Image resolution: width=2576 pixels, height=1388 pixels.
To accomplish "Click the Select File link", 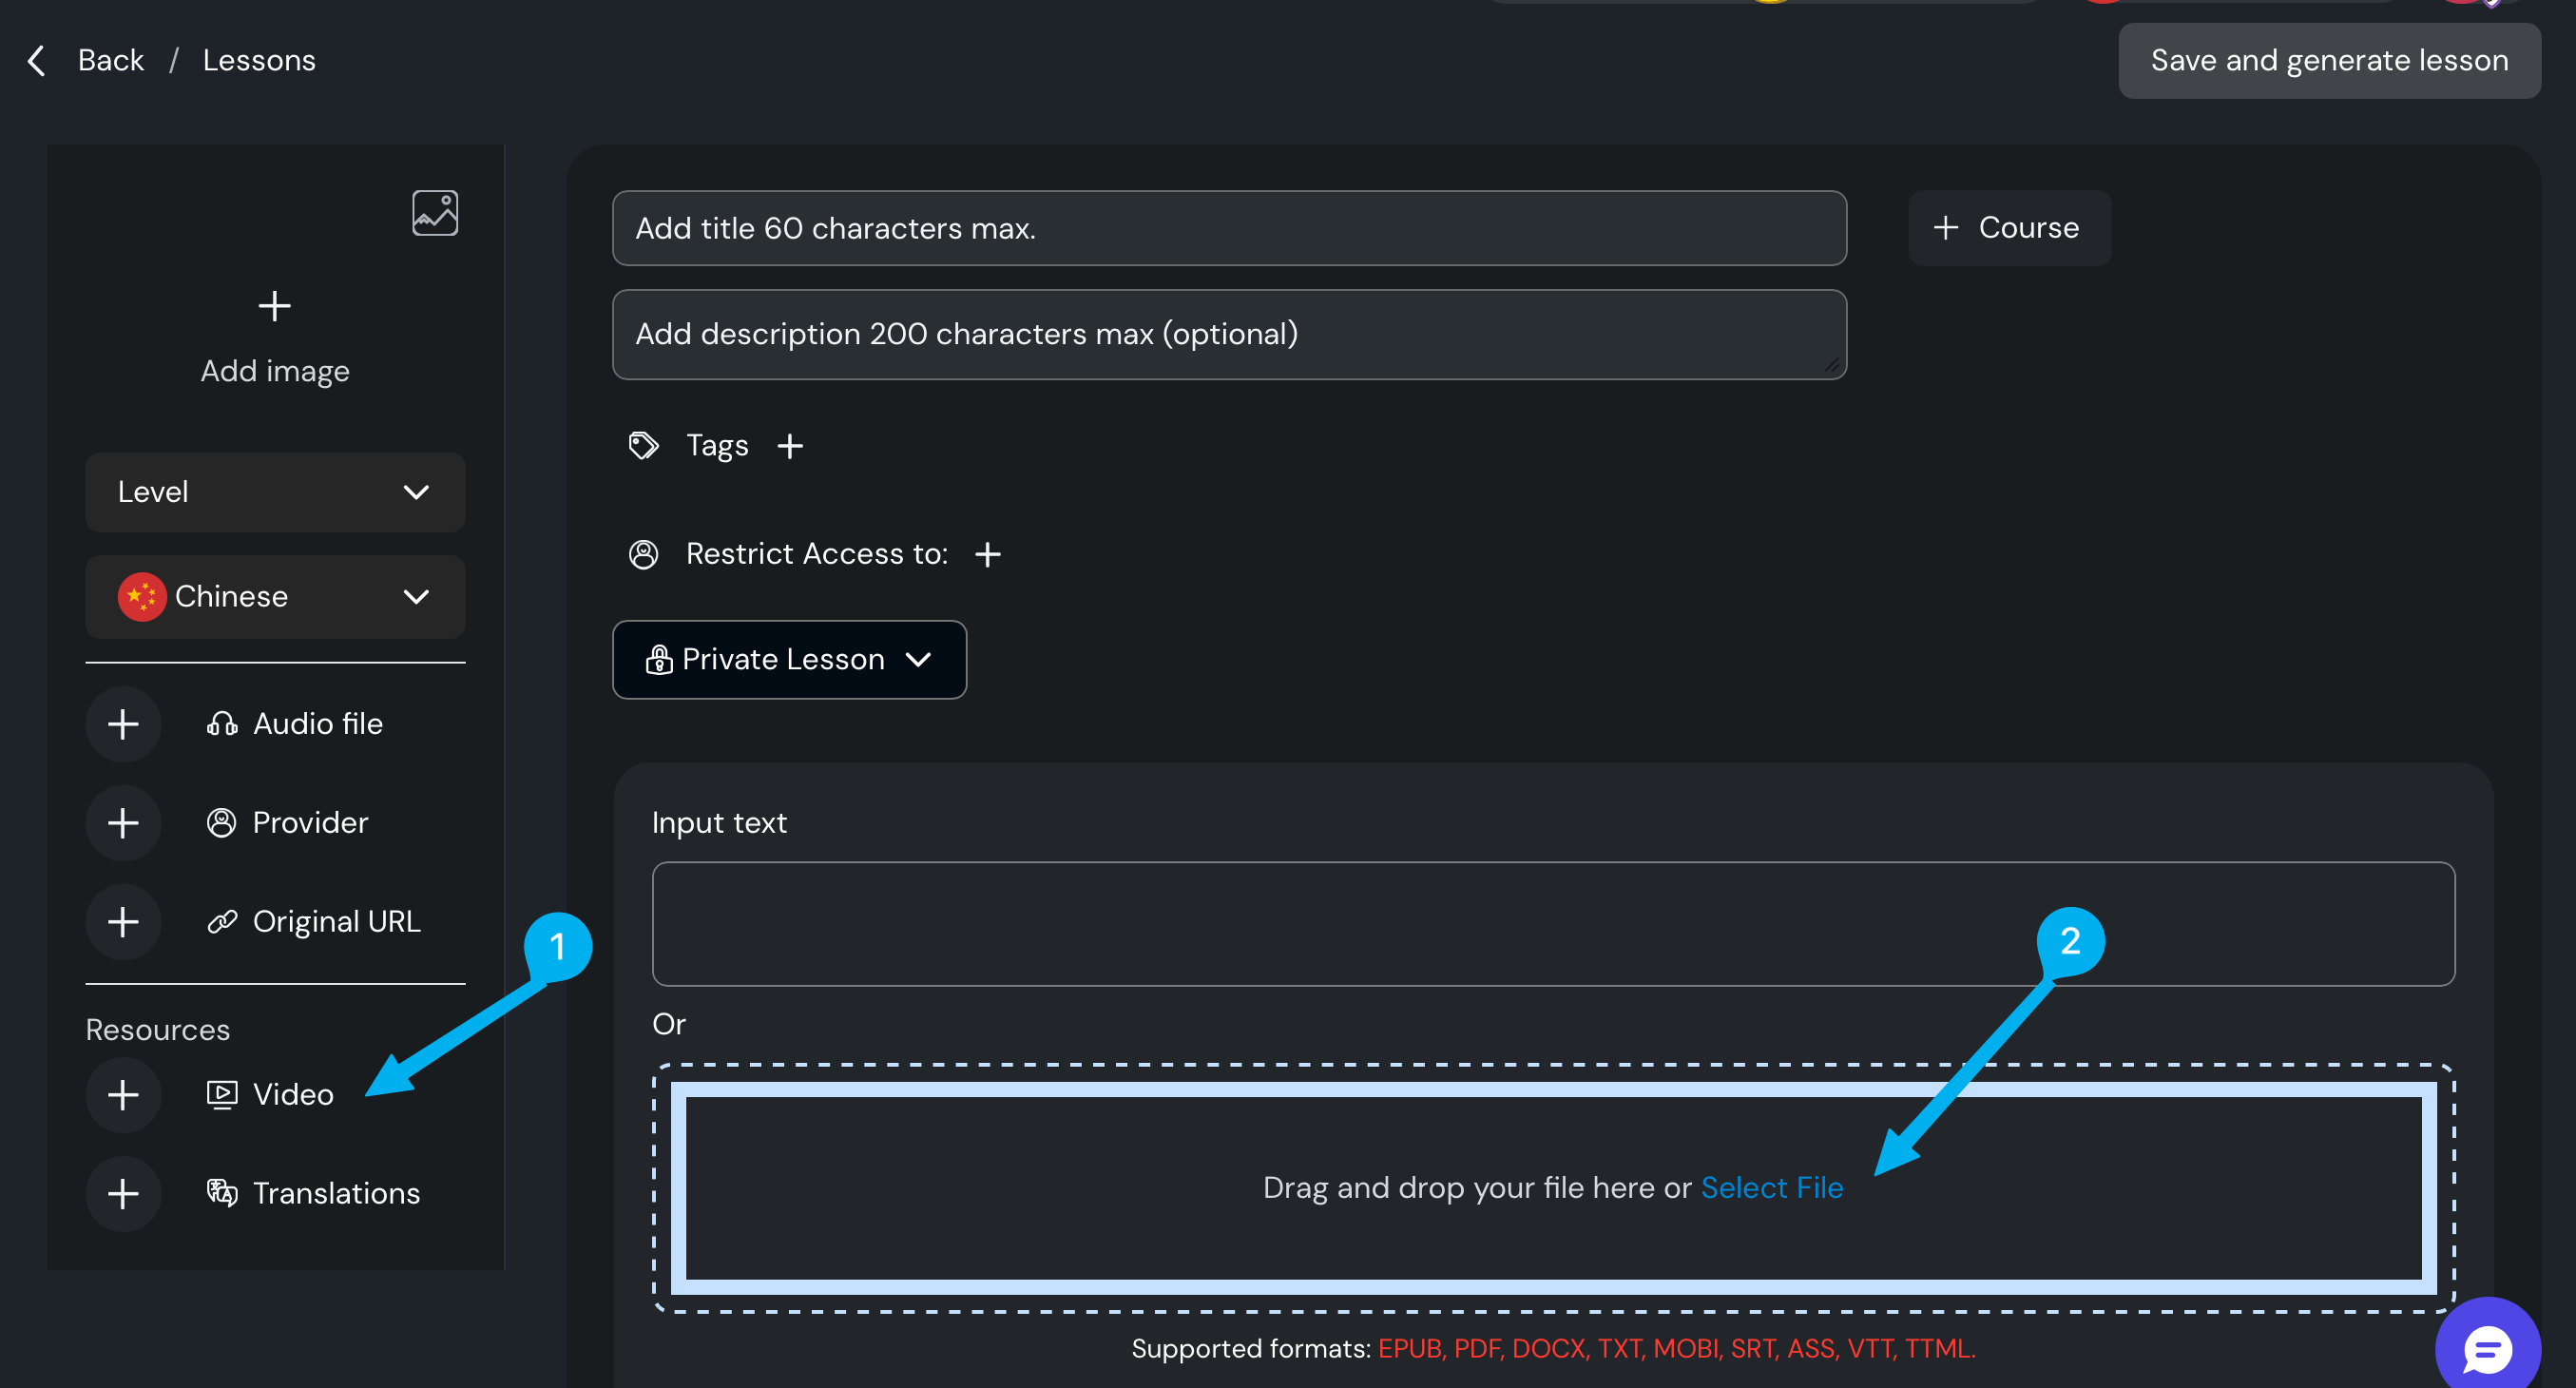I will point(1771,1188).
